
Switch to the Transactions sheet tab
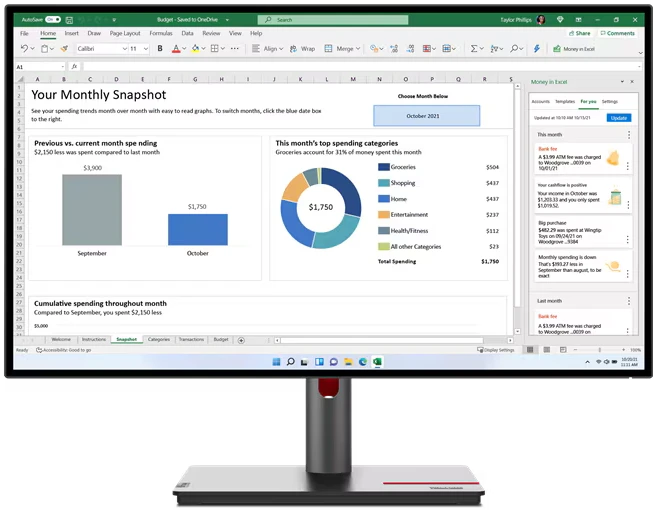[191, 340]
